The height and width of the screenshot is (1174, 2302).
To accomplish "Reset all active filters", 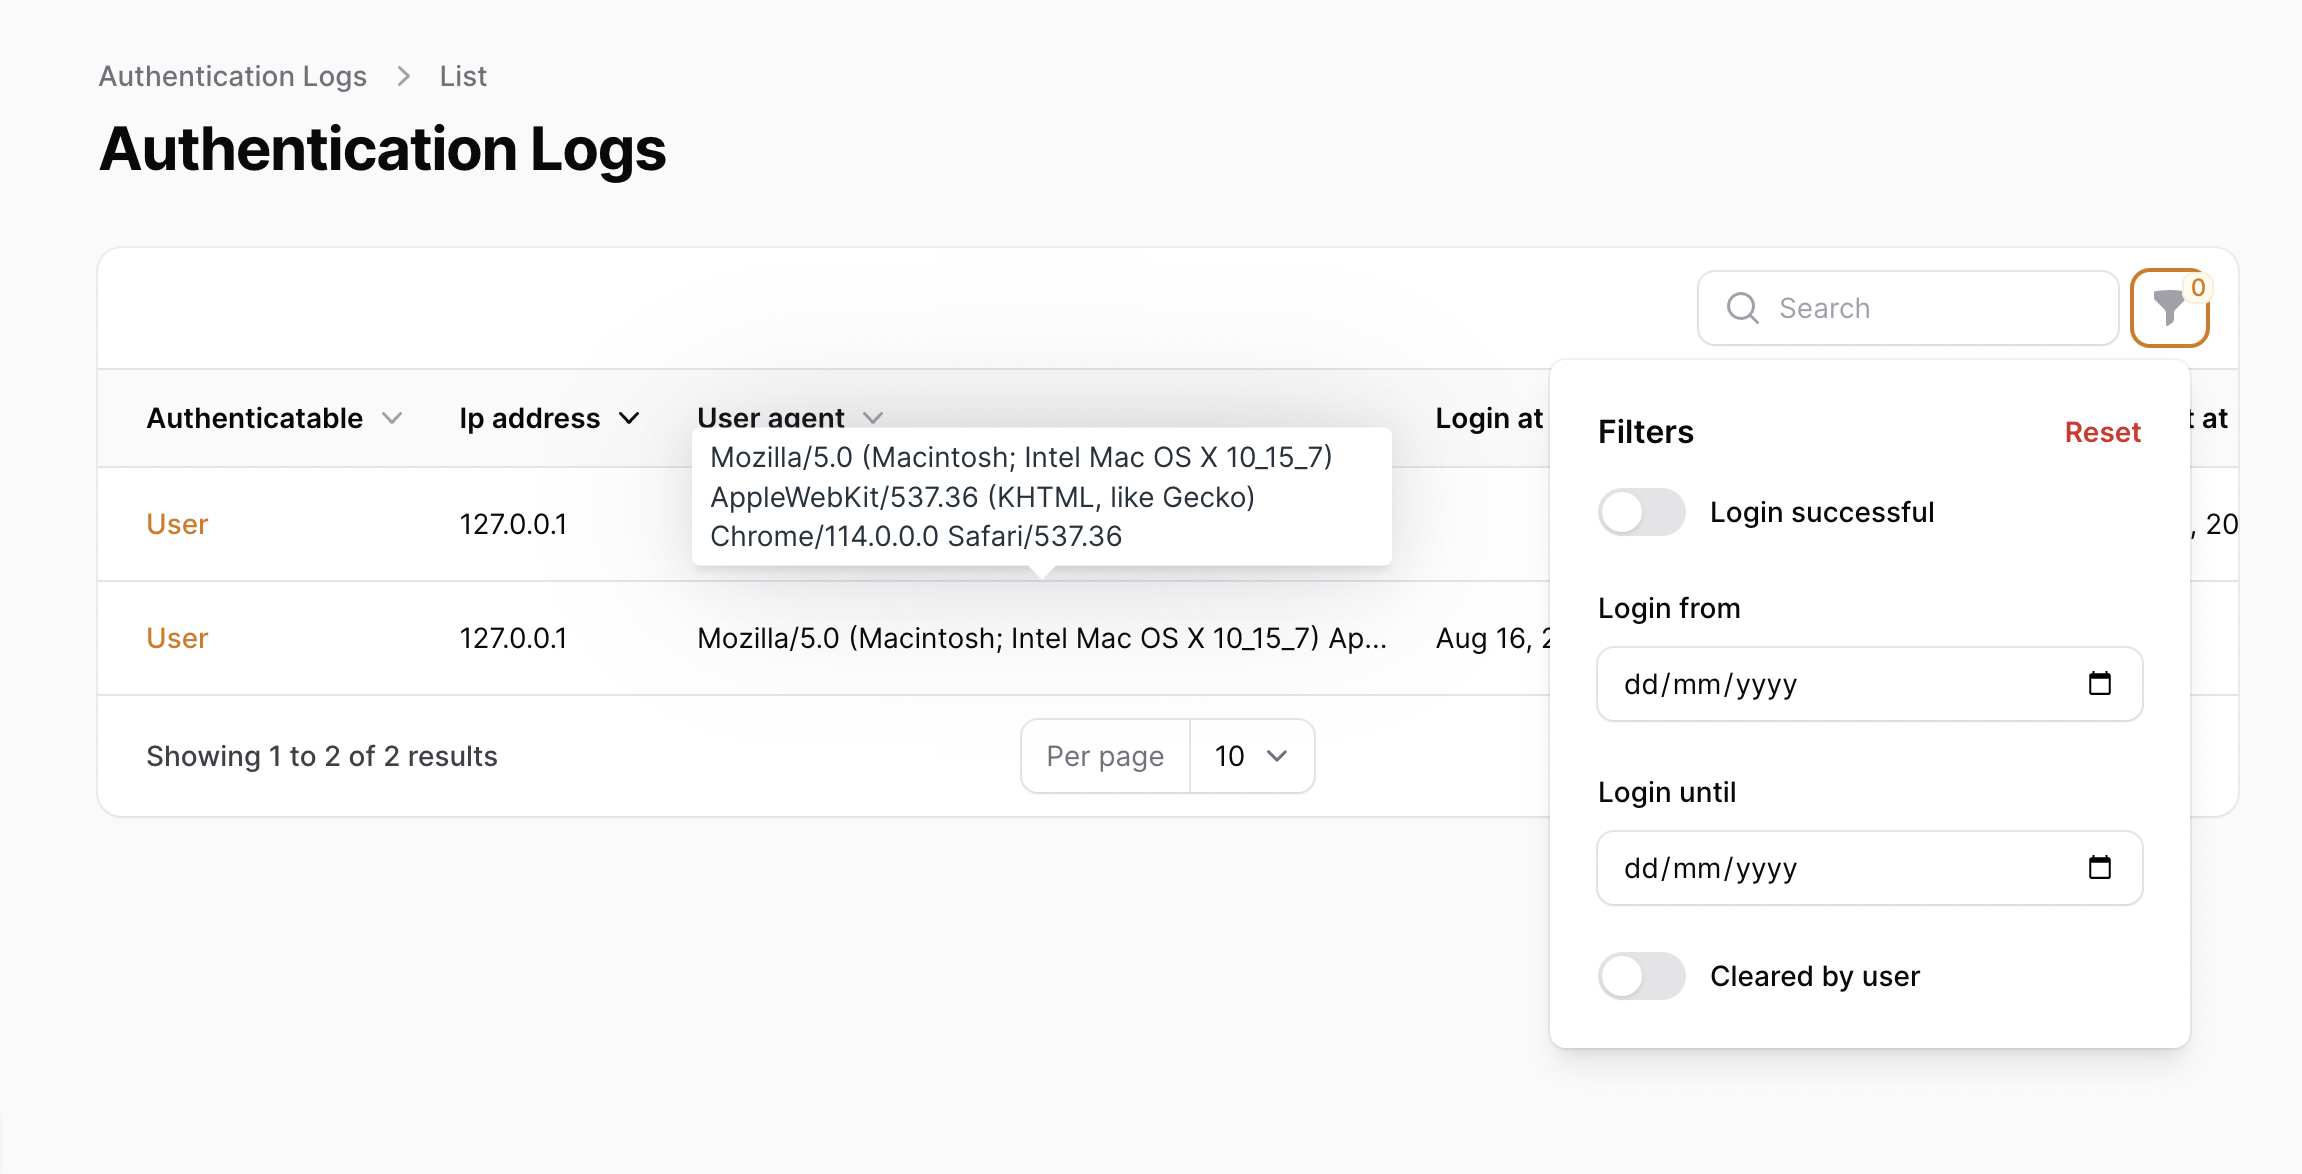I will (x=2102, y=431).
